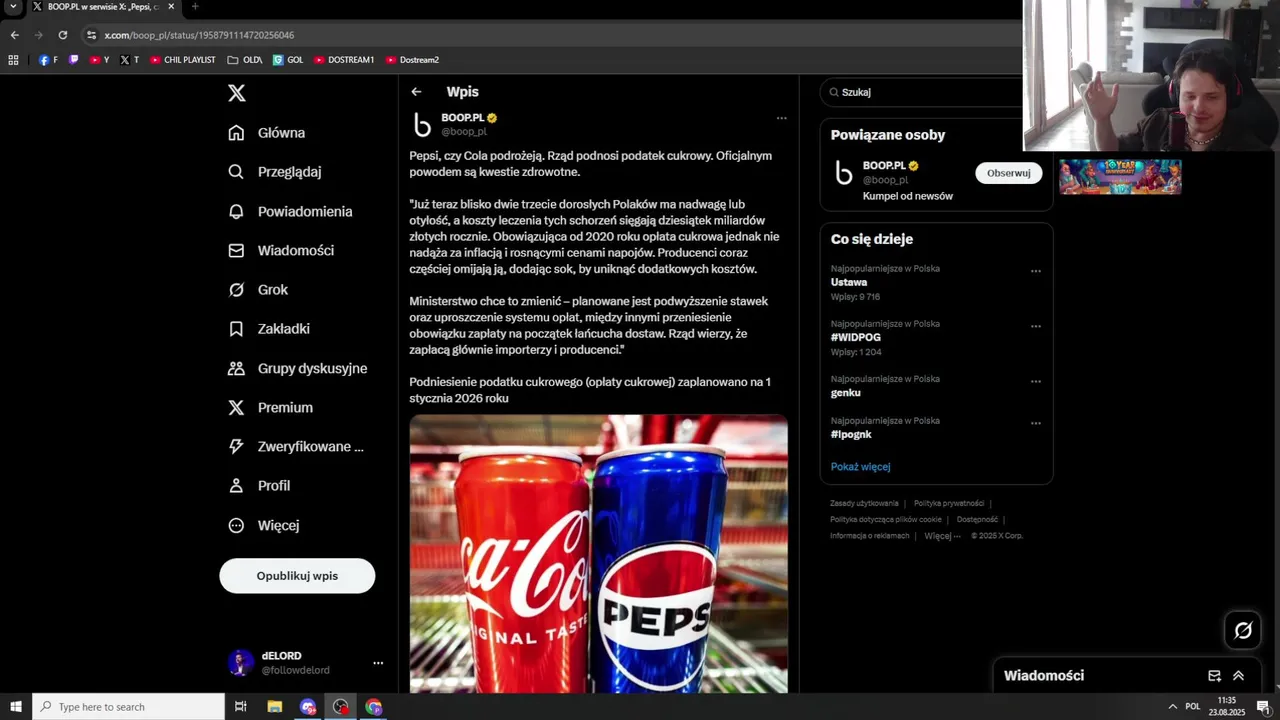The image size is (1280, 720).
Task: Open the @boop_pl handle in the post
Action: (464, 132)
